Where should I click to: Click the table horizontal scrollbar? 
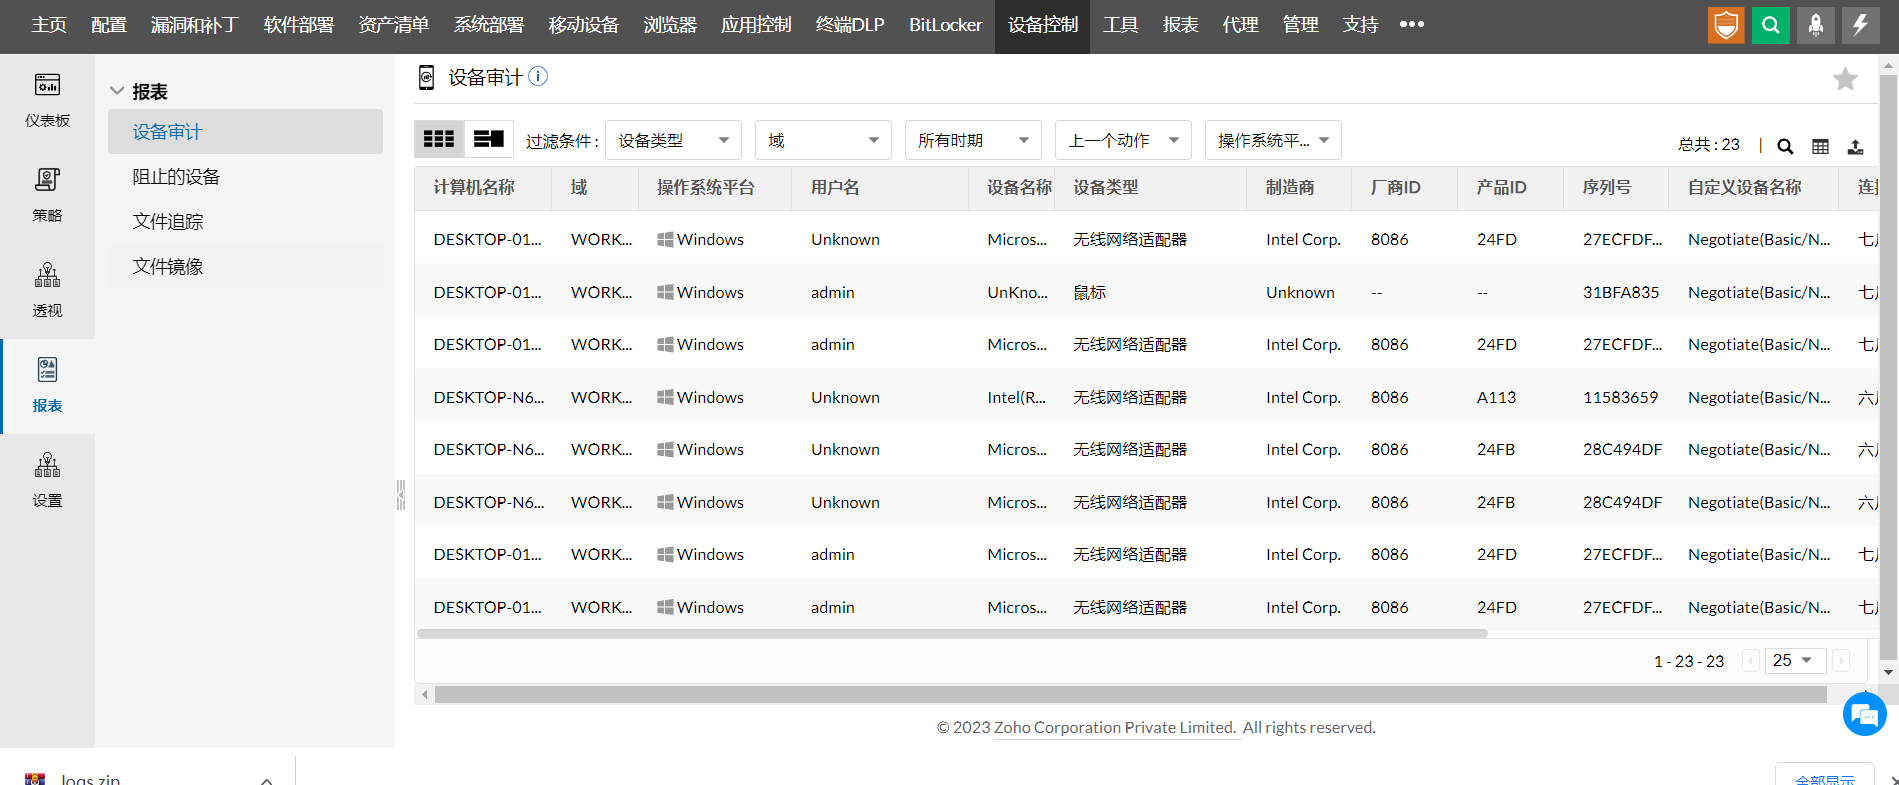[x=952, y=633]
